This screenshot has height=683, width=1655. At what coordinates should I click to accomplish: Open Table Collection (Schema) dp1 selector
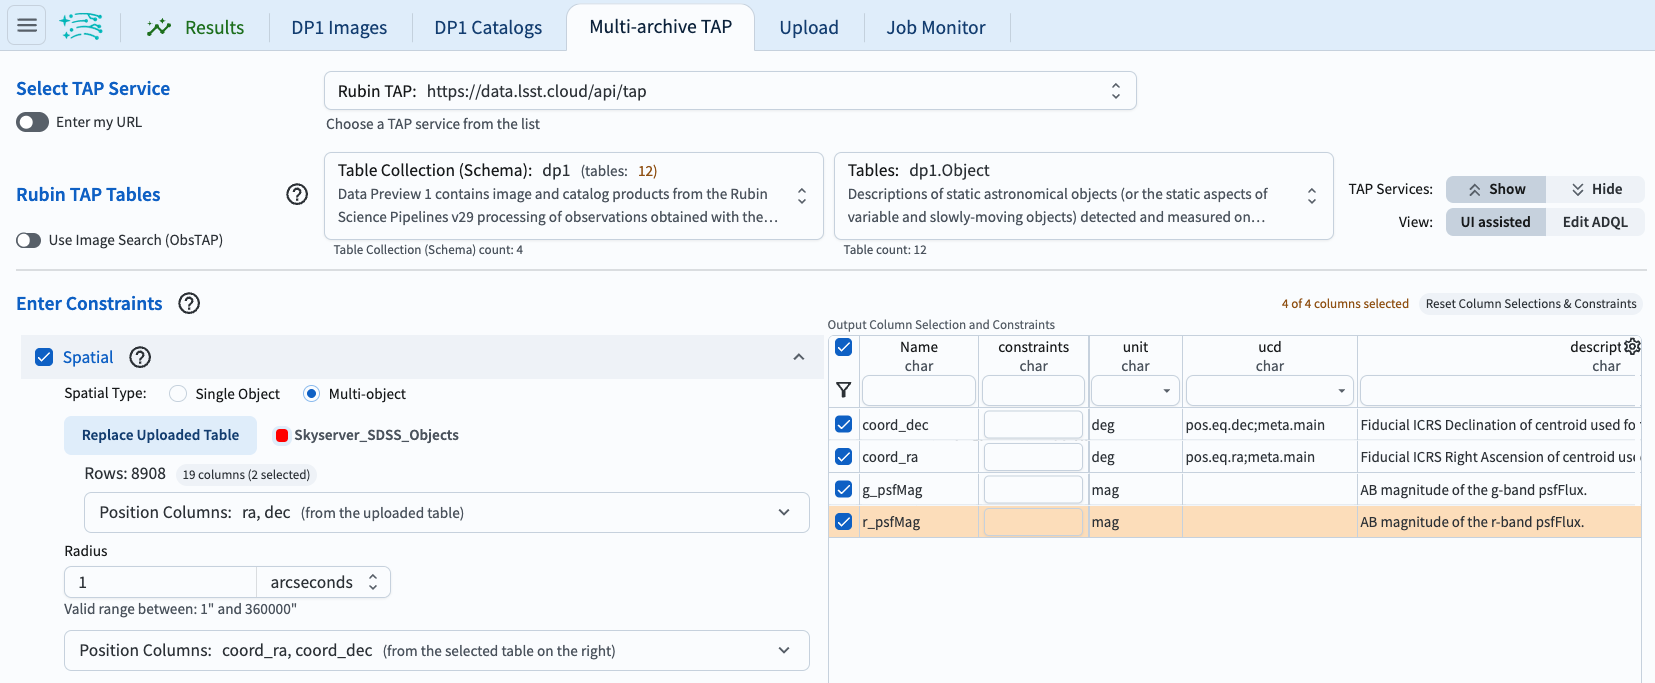574,196
